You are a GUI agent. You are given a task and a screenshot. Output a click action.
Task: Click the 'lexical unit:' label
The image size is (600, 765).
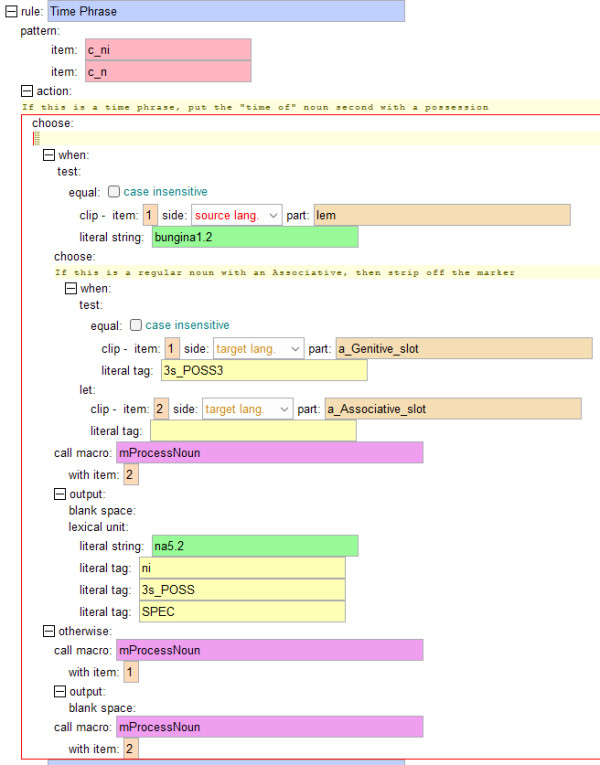98,527
